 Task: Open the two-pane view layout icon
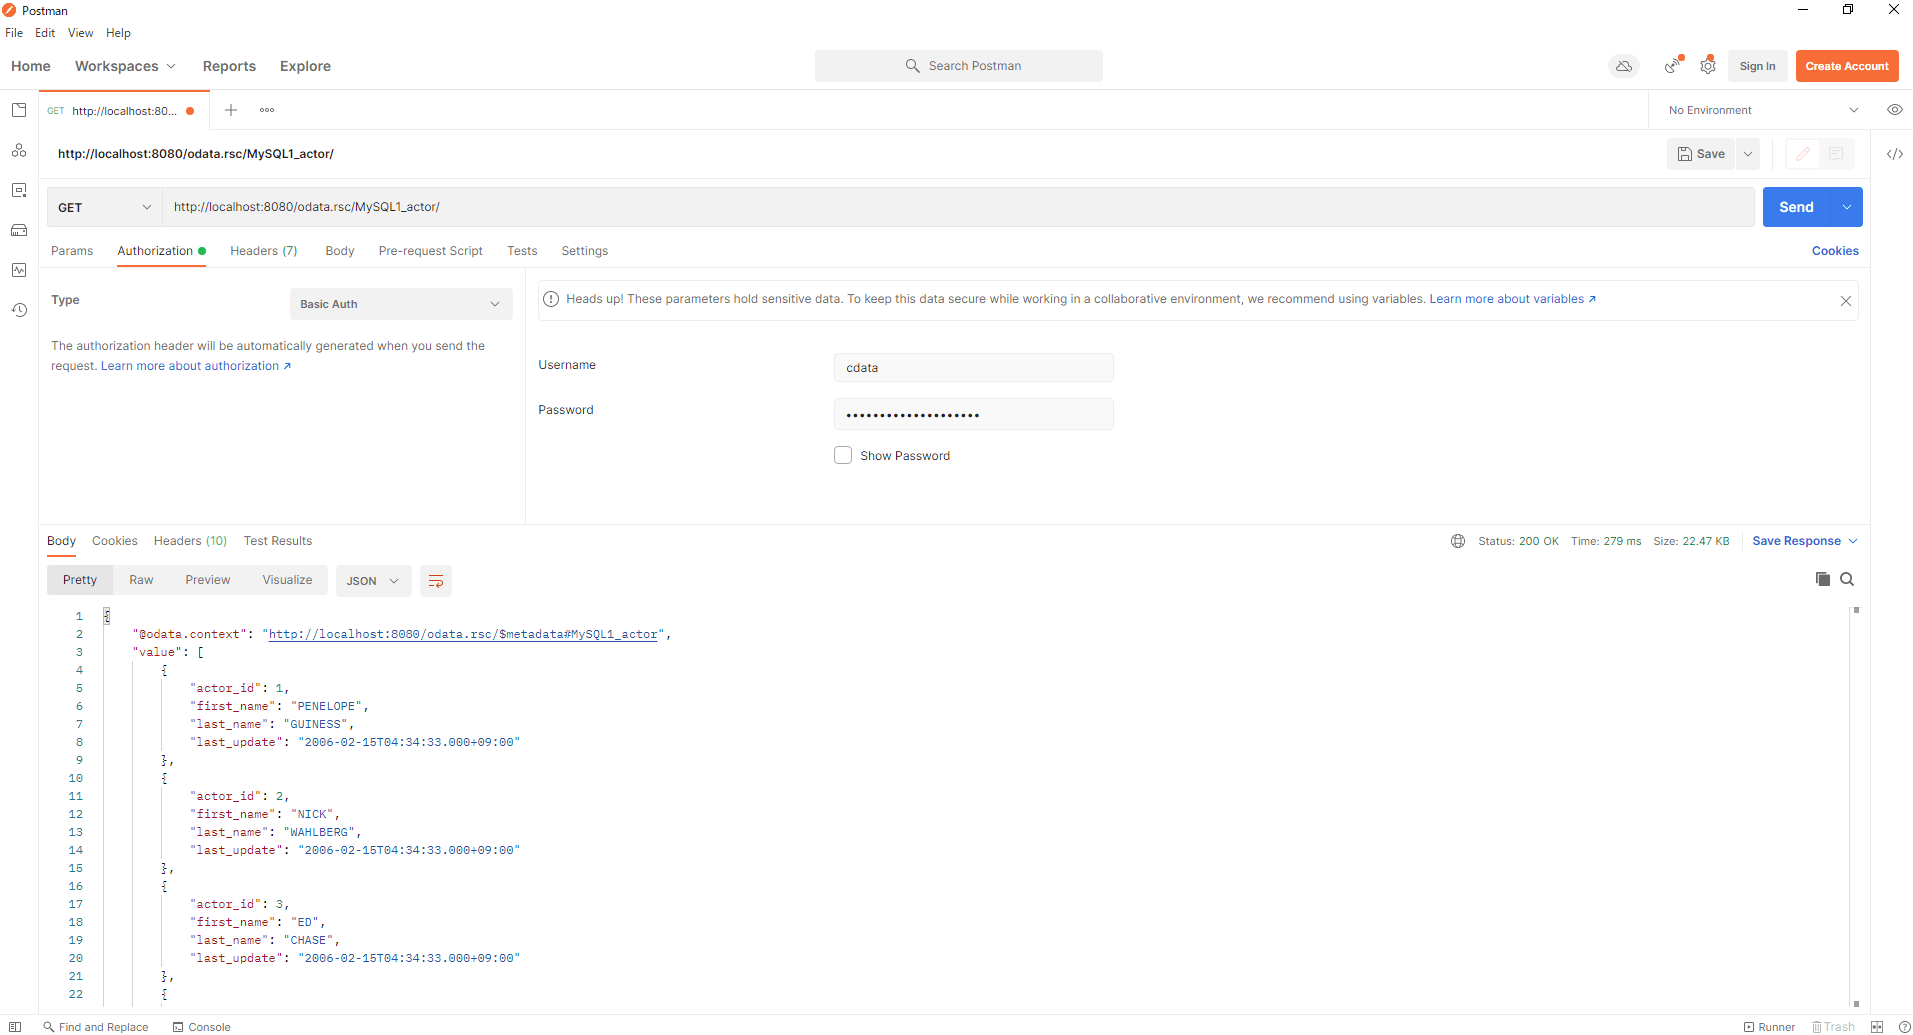1877,1027
